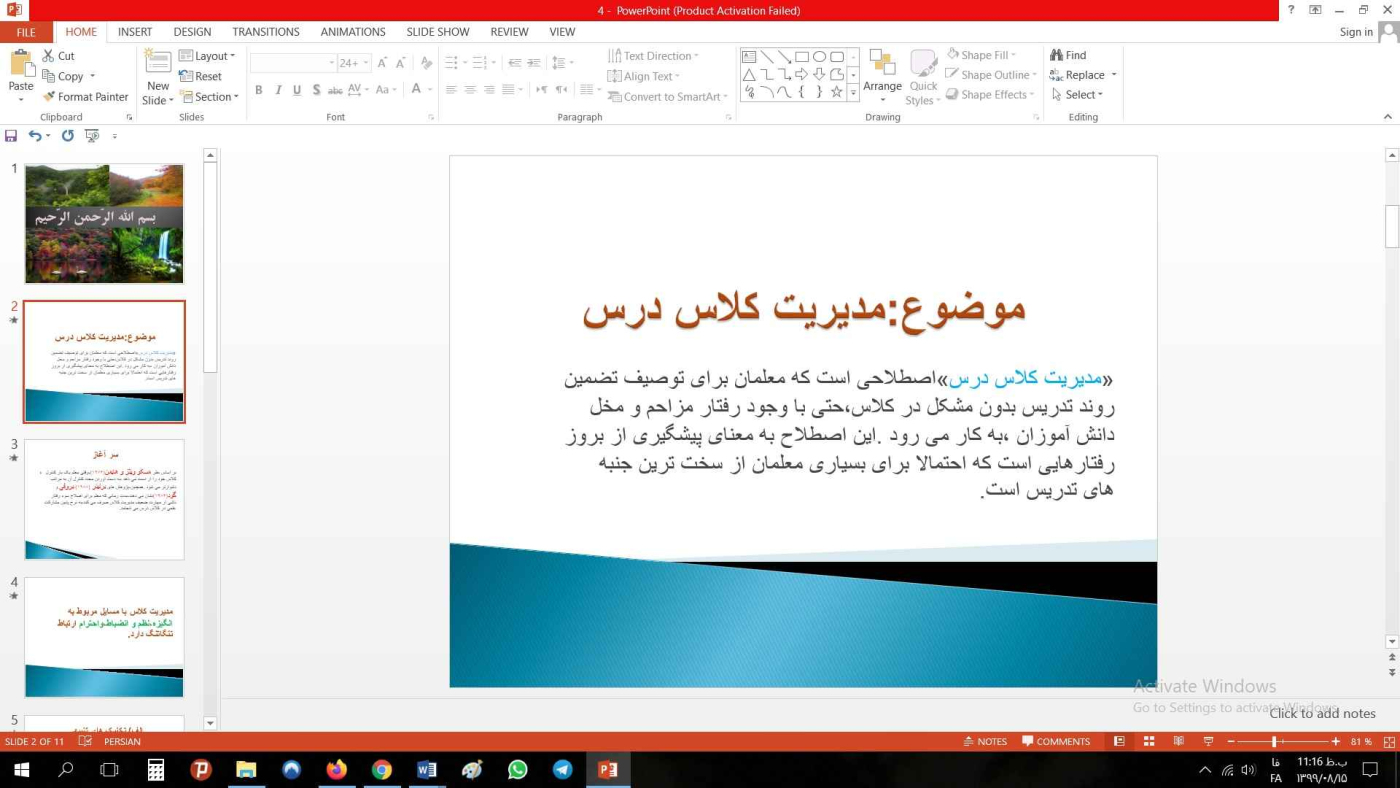This screenshot has height=788, width=1400.
Task: Toggle Bold formatting button
Action: click(x=258, y=90)
